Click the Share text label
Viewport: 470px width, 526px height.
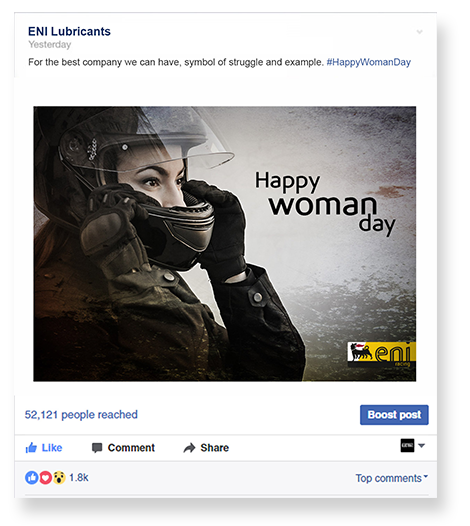click(x=215, y=448)
